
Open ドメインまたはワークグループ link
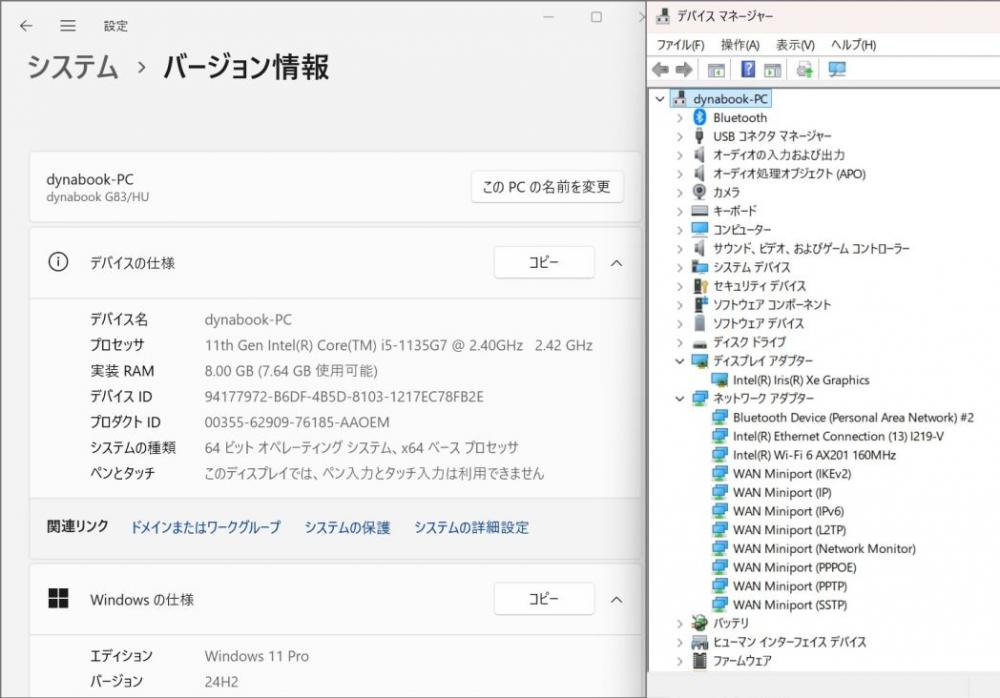point(205,527)
